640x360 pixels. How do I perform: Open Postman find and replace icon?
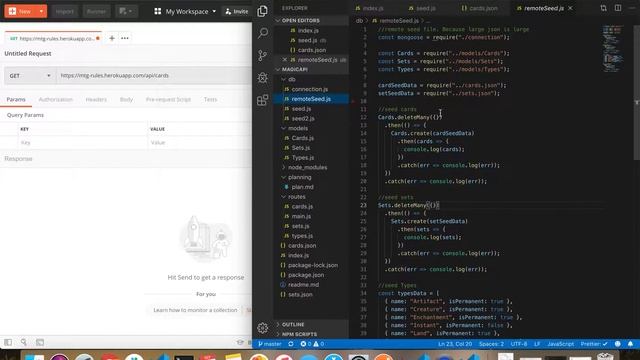point(24,342)
